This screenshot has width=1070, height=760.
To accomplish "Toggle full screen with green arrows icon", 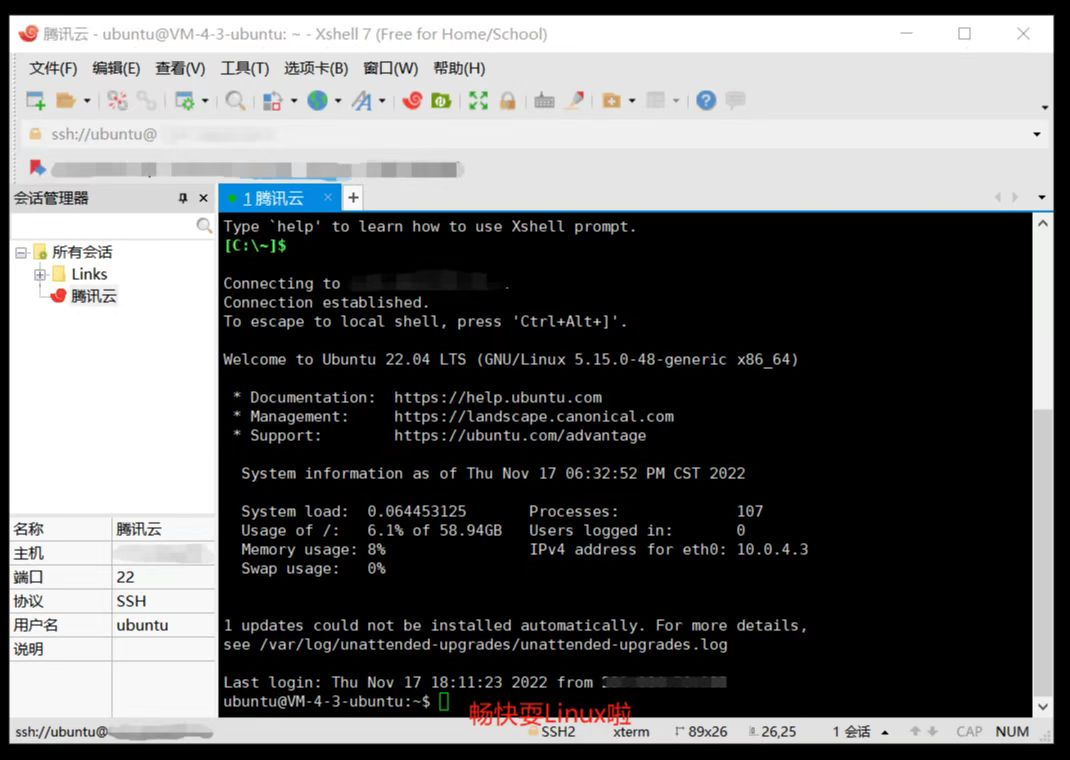I will coord(478,101).
